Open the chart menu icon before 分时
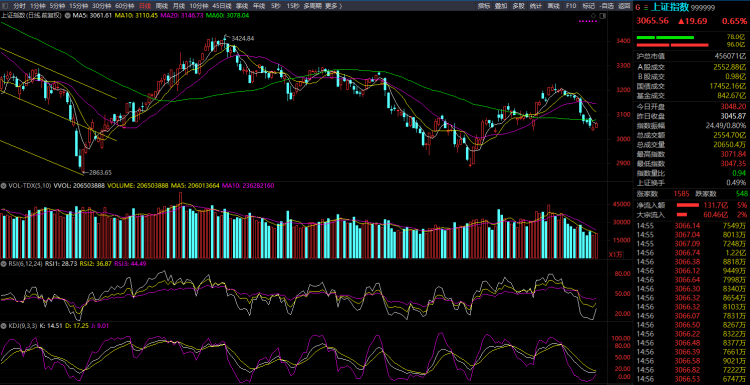The width and height of the screenshot is (750, 385). pyautogui.click(x=5, y=6)
